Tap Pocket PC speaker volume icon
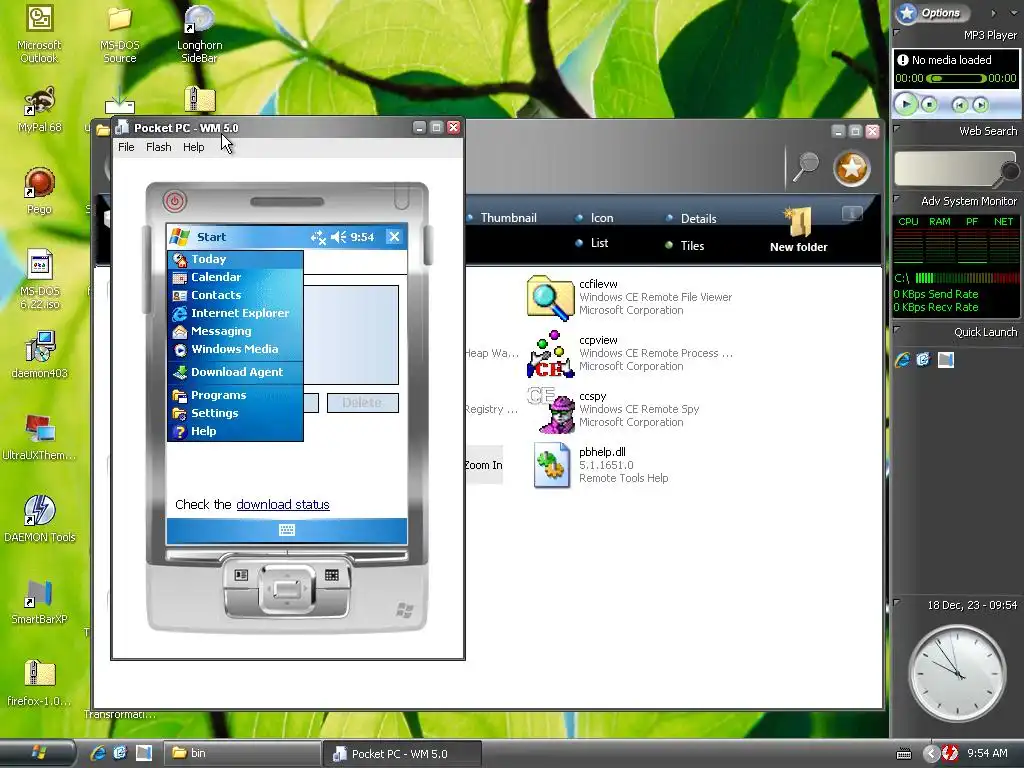This screenshot has height=768, width=1024. (x=338, y=237)
